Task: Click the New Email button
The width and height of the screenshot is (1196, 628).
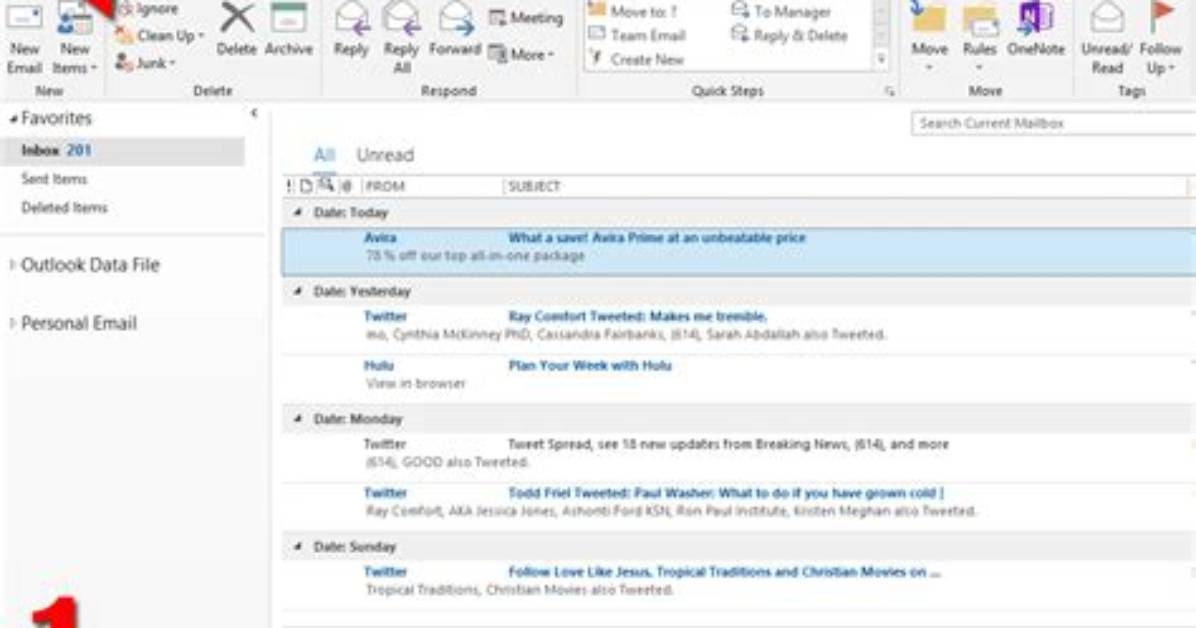Action: coord(24,38)
